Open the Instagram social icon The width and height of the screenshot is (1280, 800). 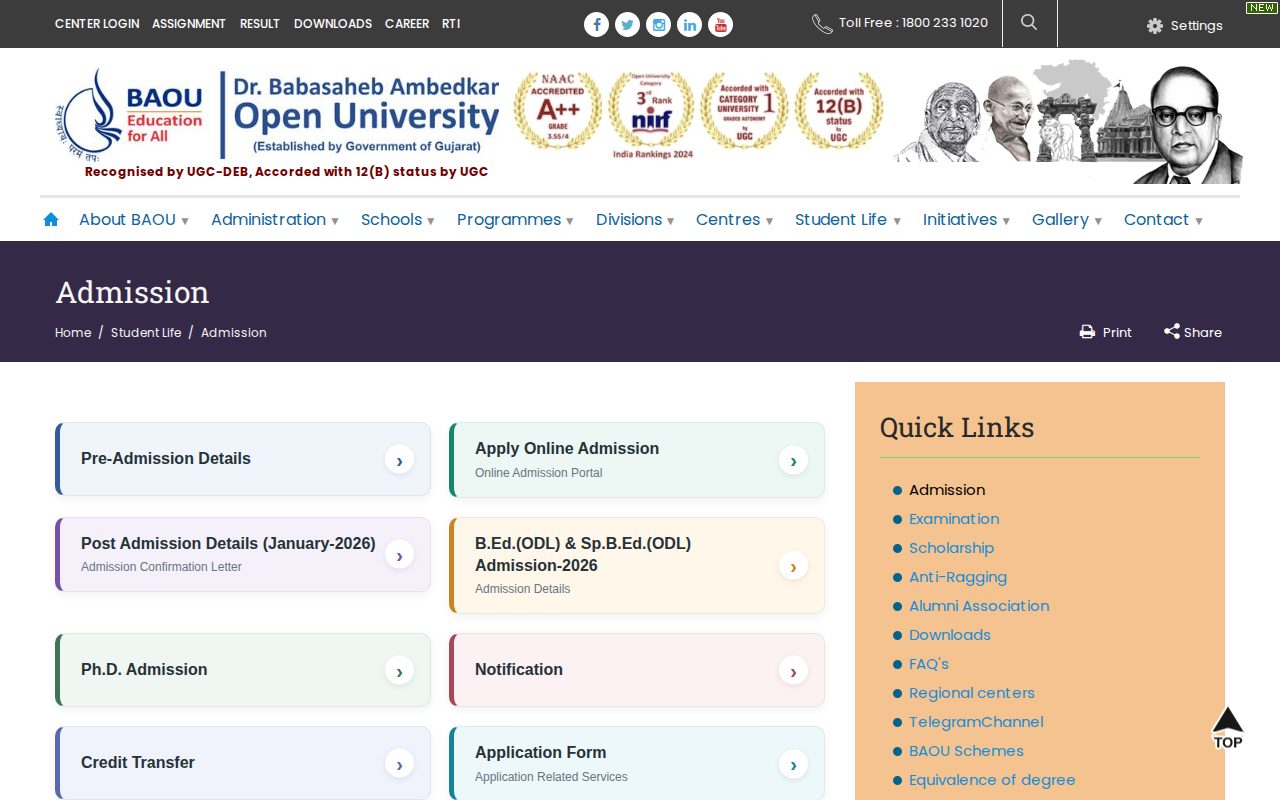(658, 24)
